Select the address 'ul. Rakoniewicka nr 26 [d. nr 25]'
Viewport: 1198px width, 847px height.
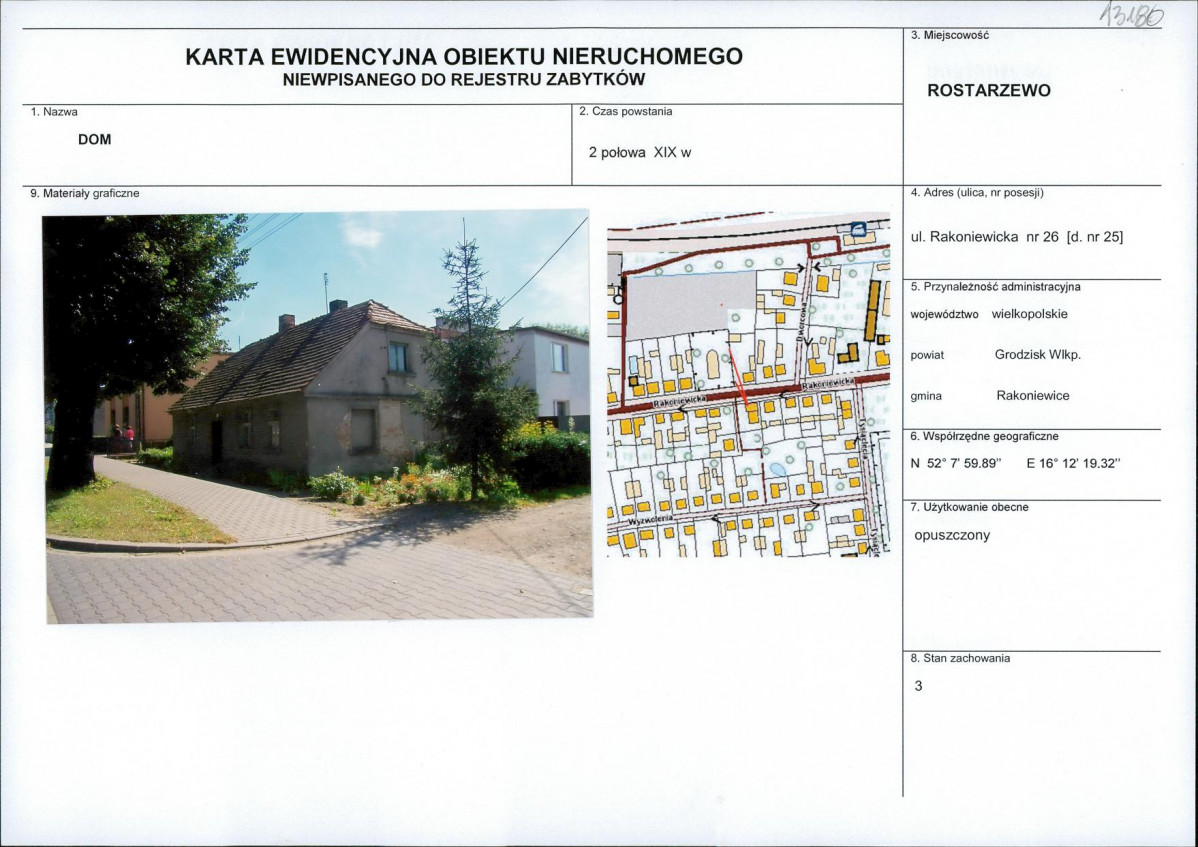(x=1017, y=237)
